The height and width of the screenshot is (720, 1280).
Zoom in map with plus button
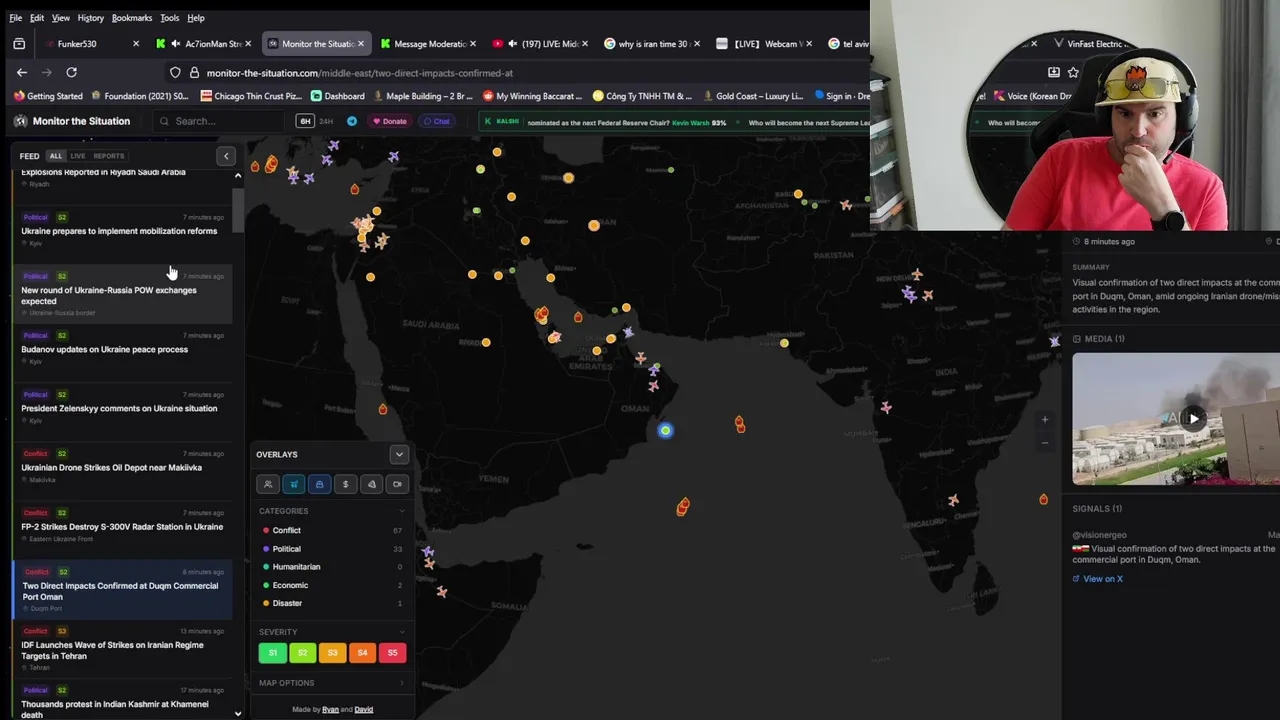(x=1045, y=420)
